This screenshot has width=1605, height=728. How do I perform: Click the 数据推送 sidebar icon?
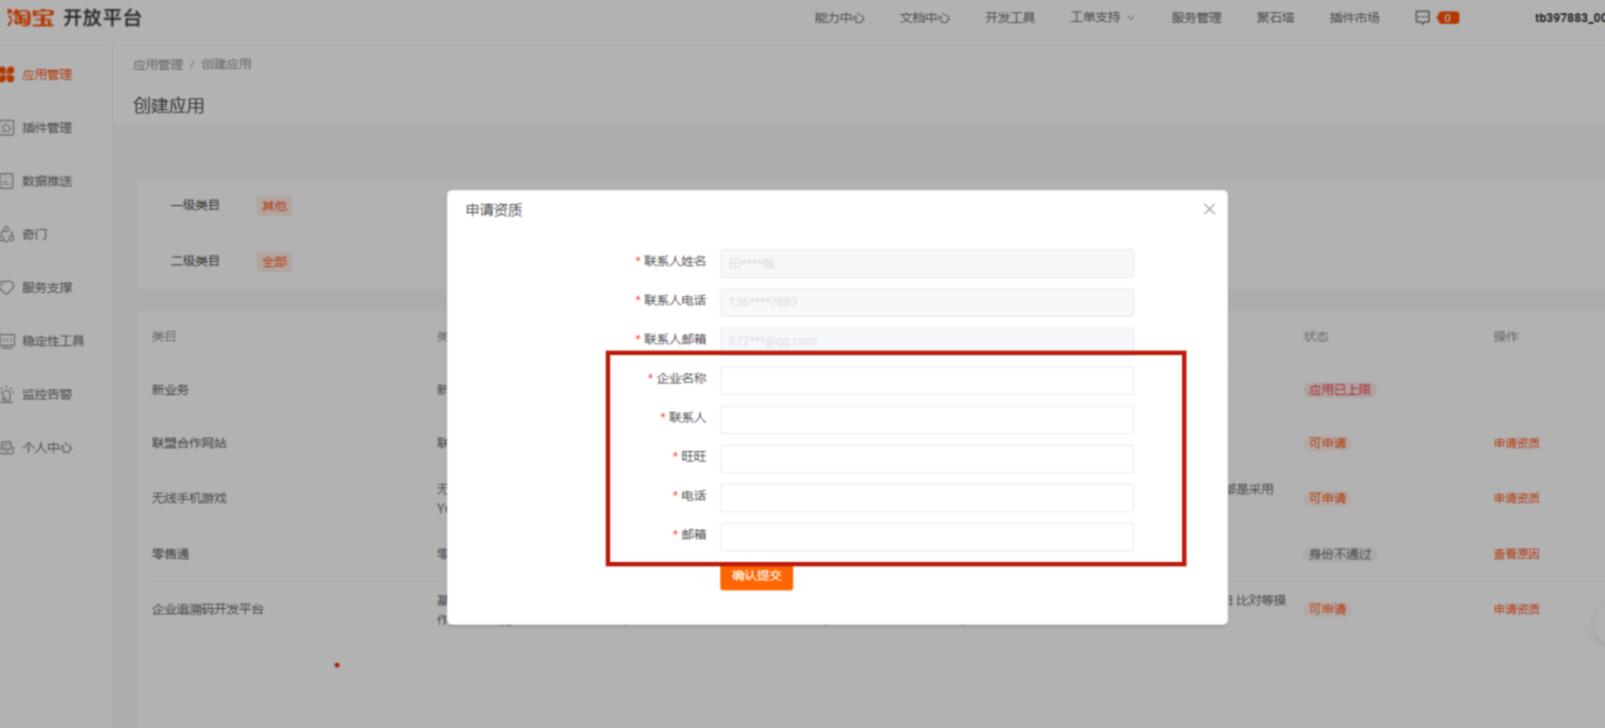pyautogui.click(x=7, y=181)
